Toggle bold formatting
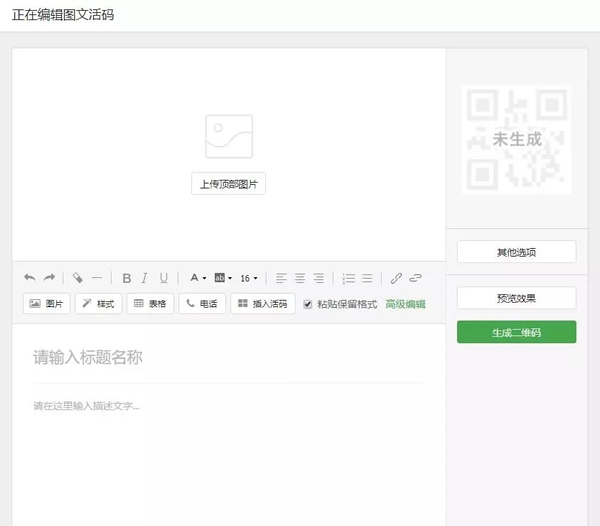This screenshot has height=526, width=600. 126,278
